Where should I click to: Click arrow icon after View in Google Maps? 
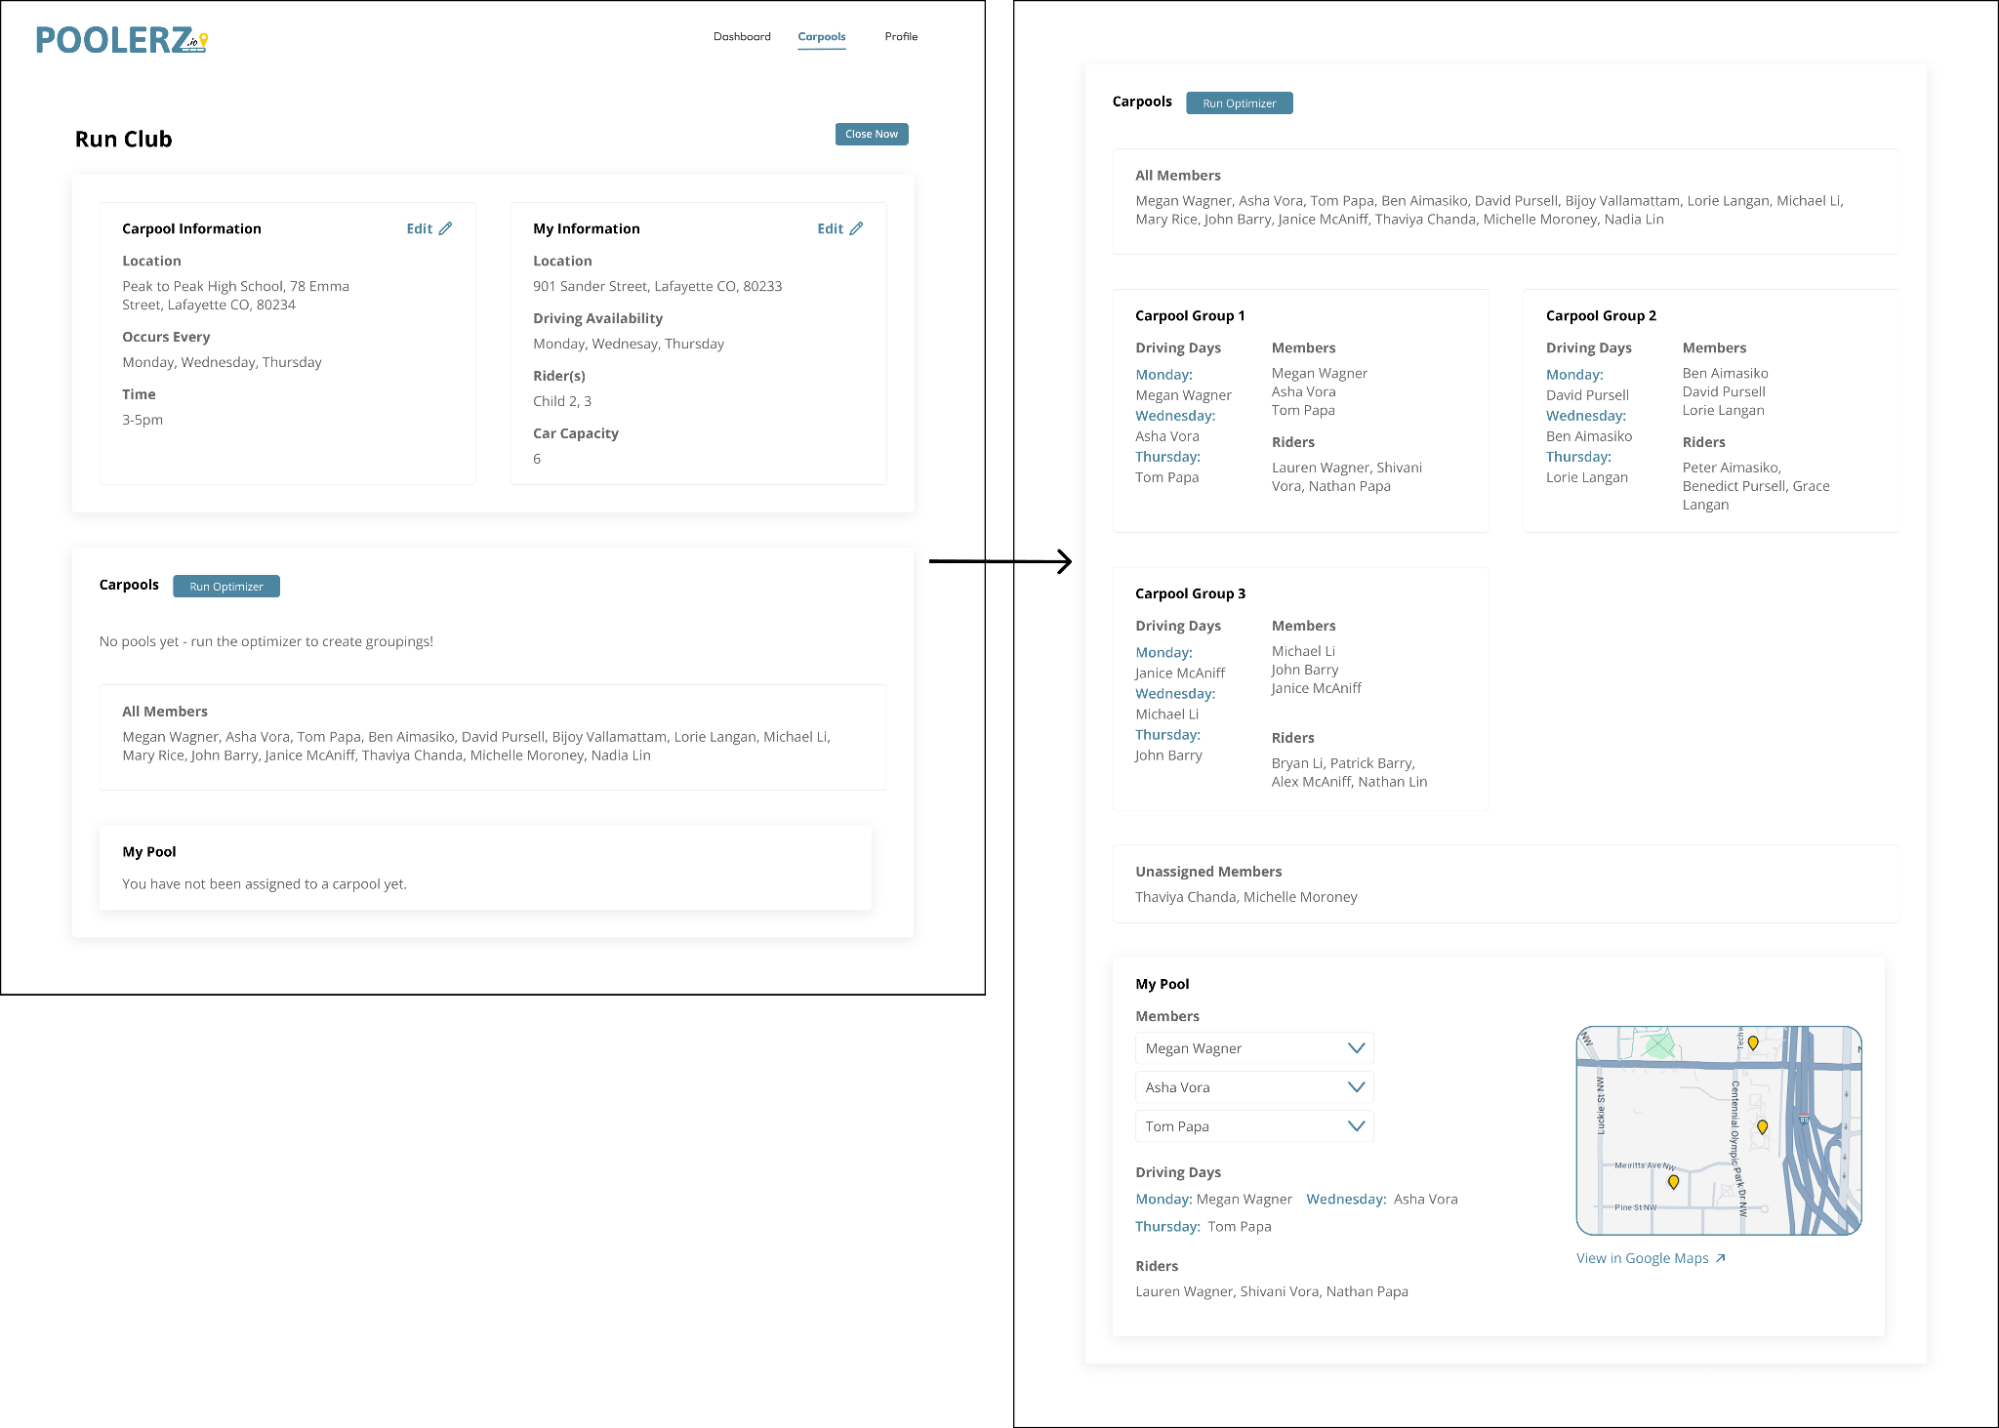click(x=1720, y=1258)
